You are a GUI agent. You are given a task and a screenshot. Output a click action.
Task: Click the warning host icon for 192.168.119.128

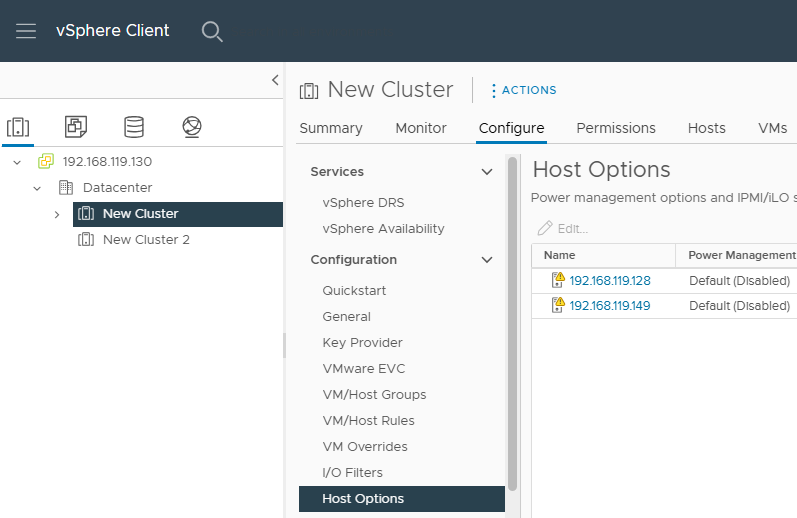click(558, 280)
